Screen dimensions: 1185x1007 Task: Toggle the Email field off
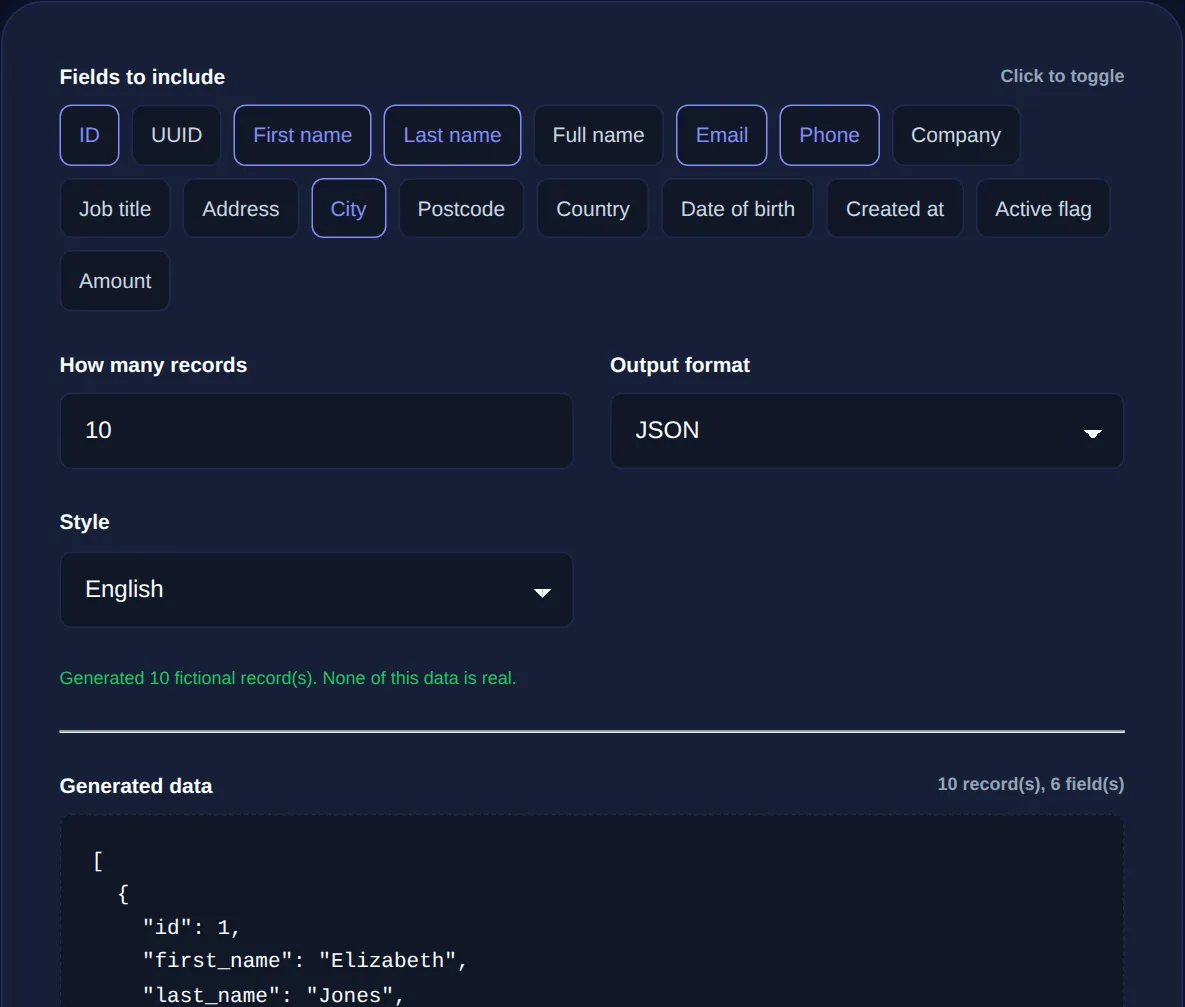[x=721, y=135]
